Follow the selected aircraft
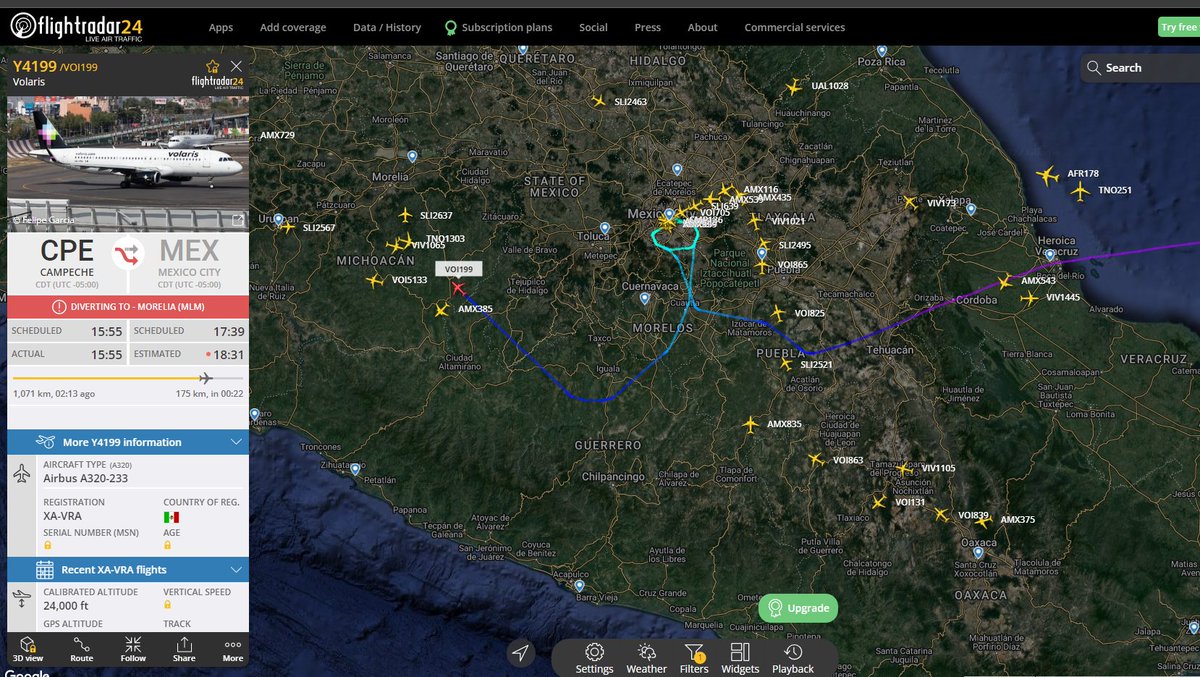The height and width of the screenshot is (677, 1200). [133, 649]
